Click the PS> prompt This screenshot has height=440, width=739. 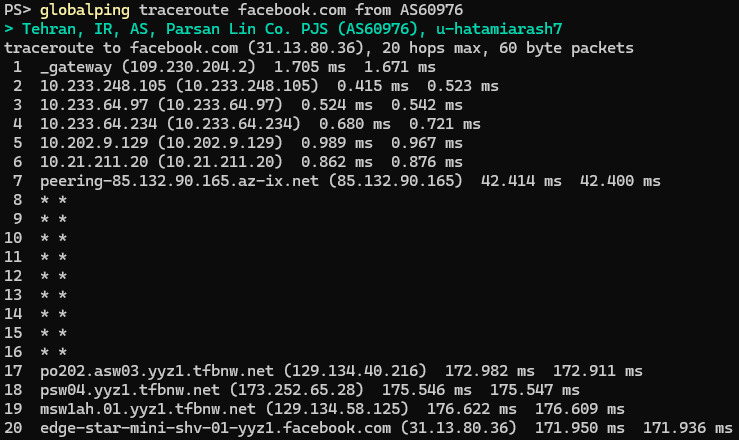point(15,10)
